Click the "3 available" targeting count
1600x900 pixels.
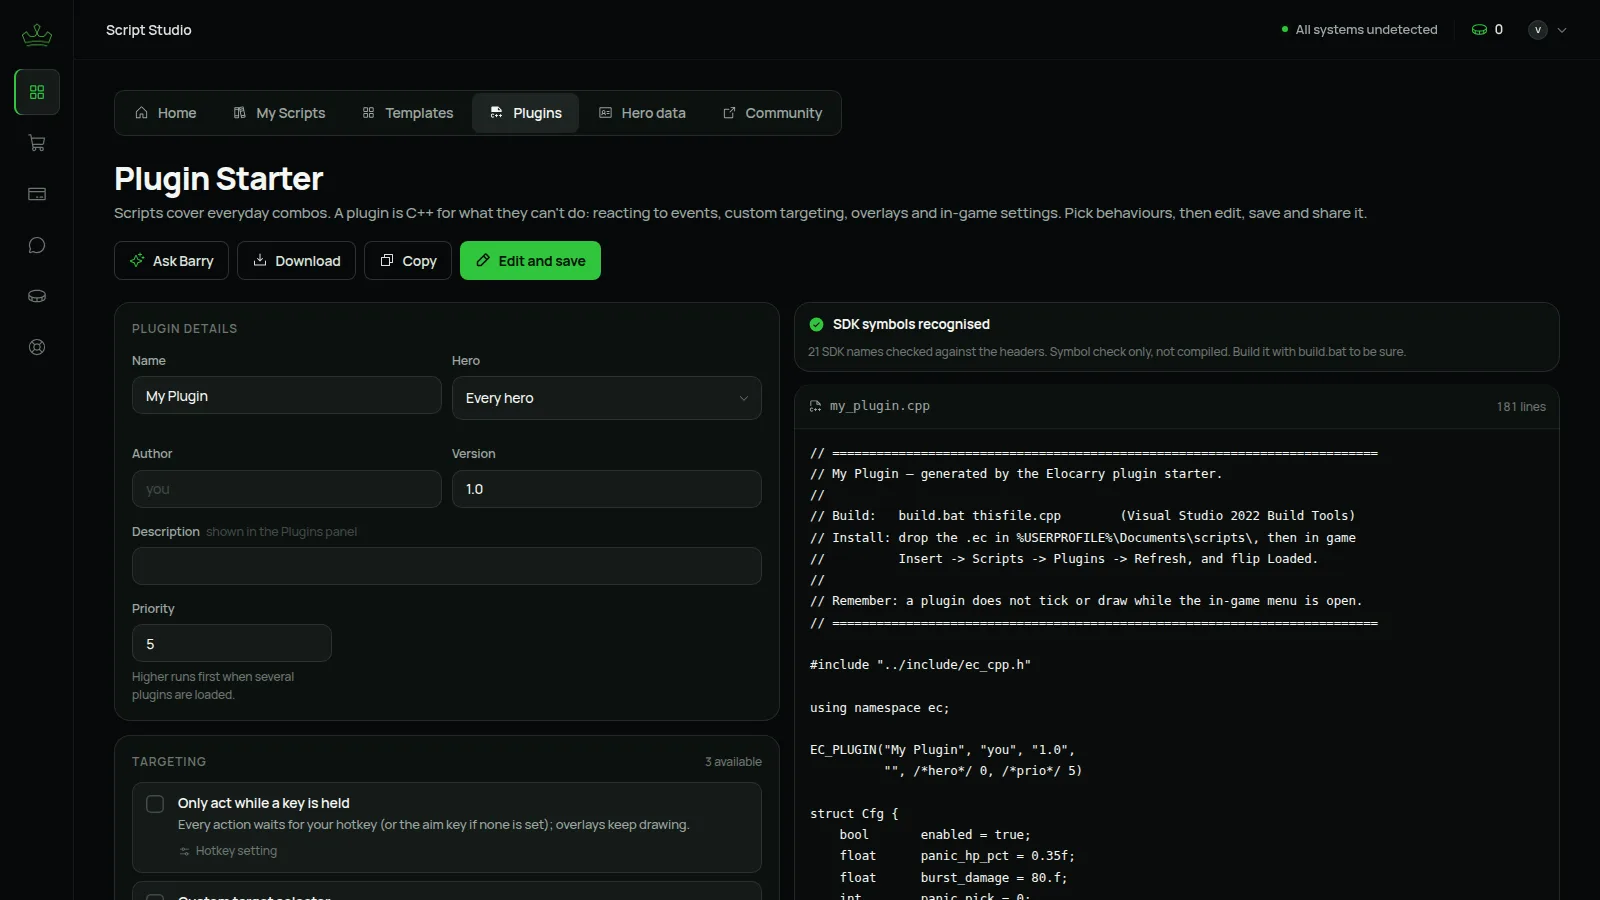(733, 762)
